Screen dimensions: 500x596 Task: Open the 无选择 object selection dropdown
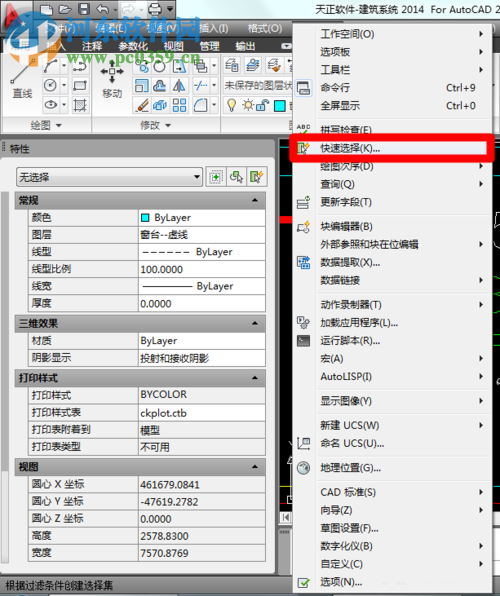point(109,177)
